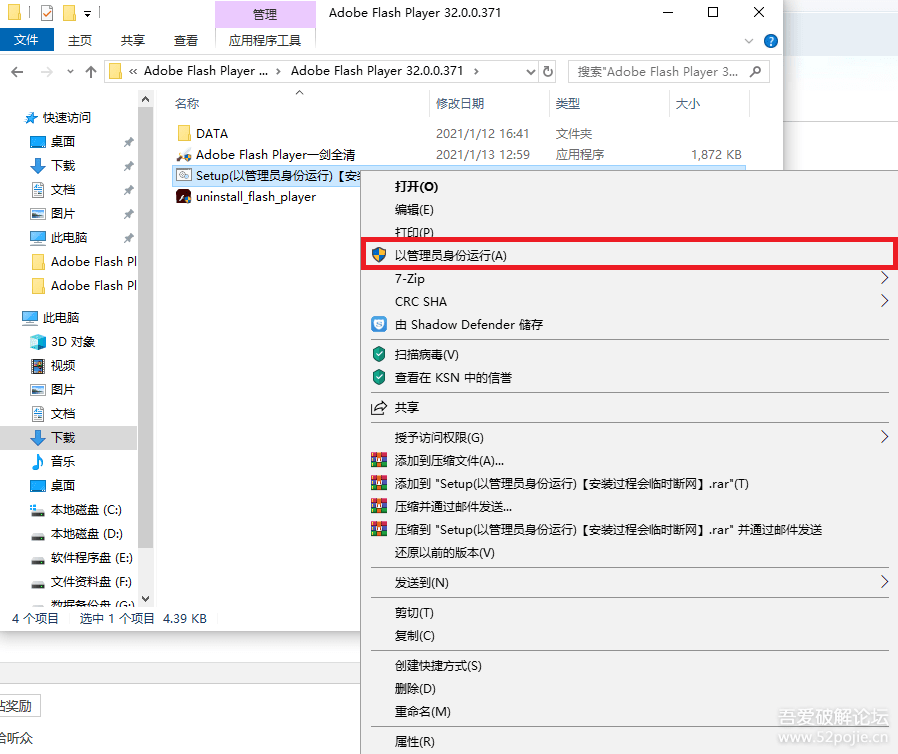Image resolution: width=898 pixels, height=754 pixels.
Task: Click the DATA folder icon
Action: coord(184,133)
